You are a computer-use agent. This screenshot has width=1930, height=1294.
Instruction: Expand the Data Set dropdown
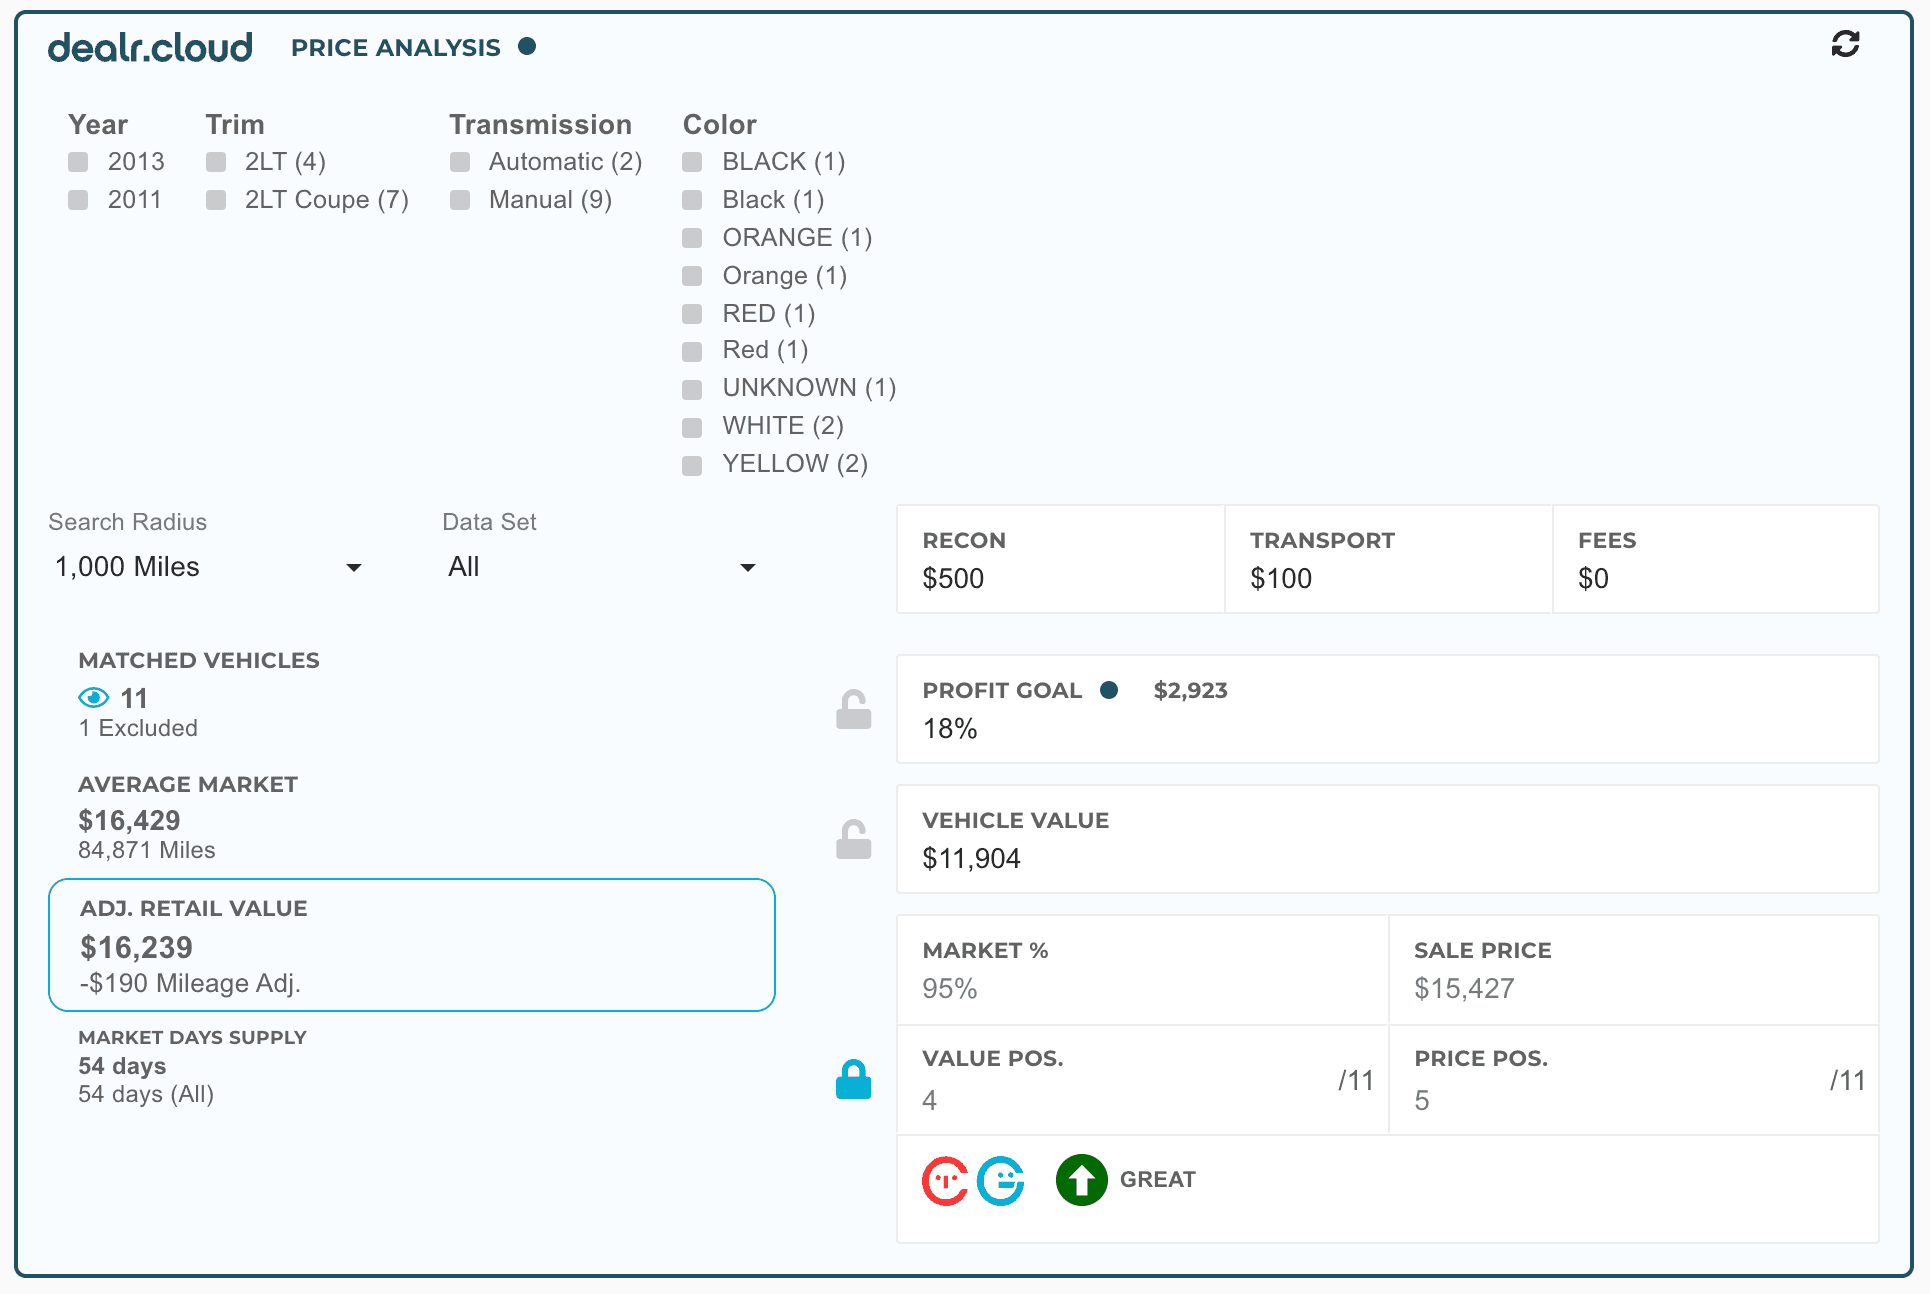pos(600,567)
